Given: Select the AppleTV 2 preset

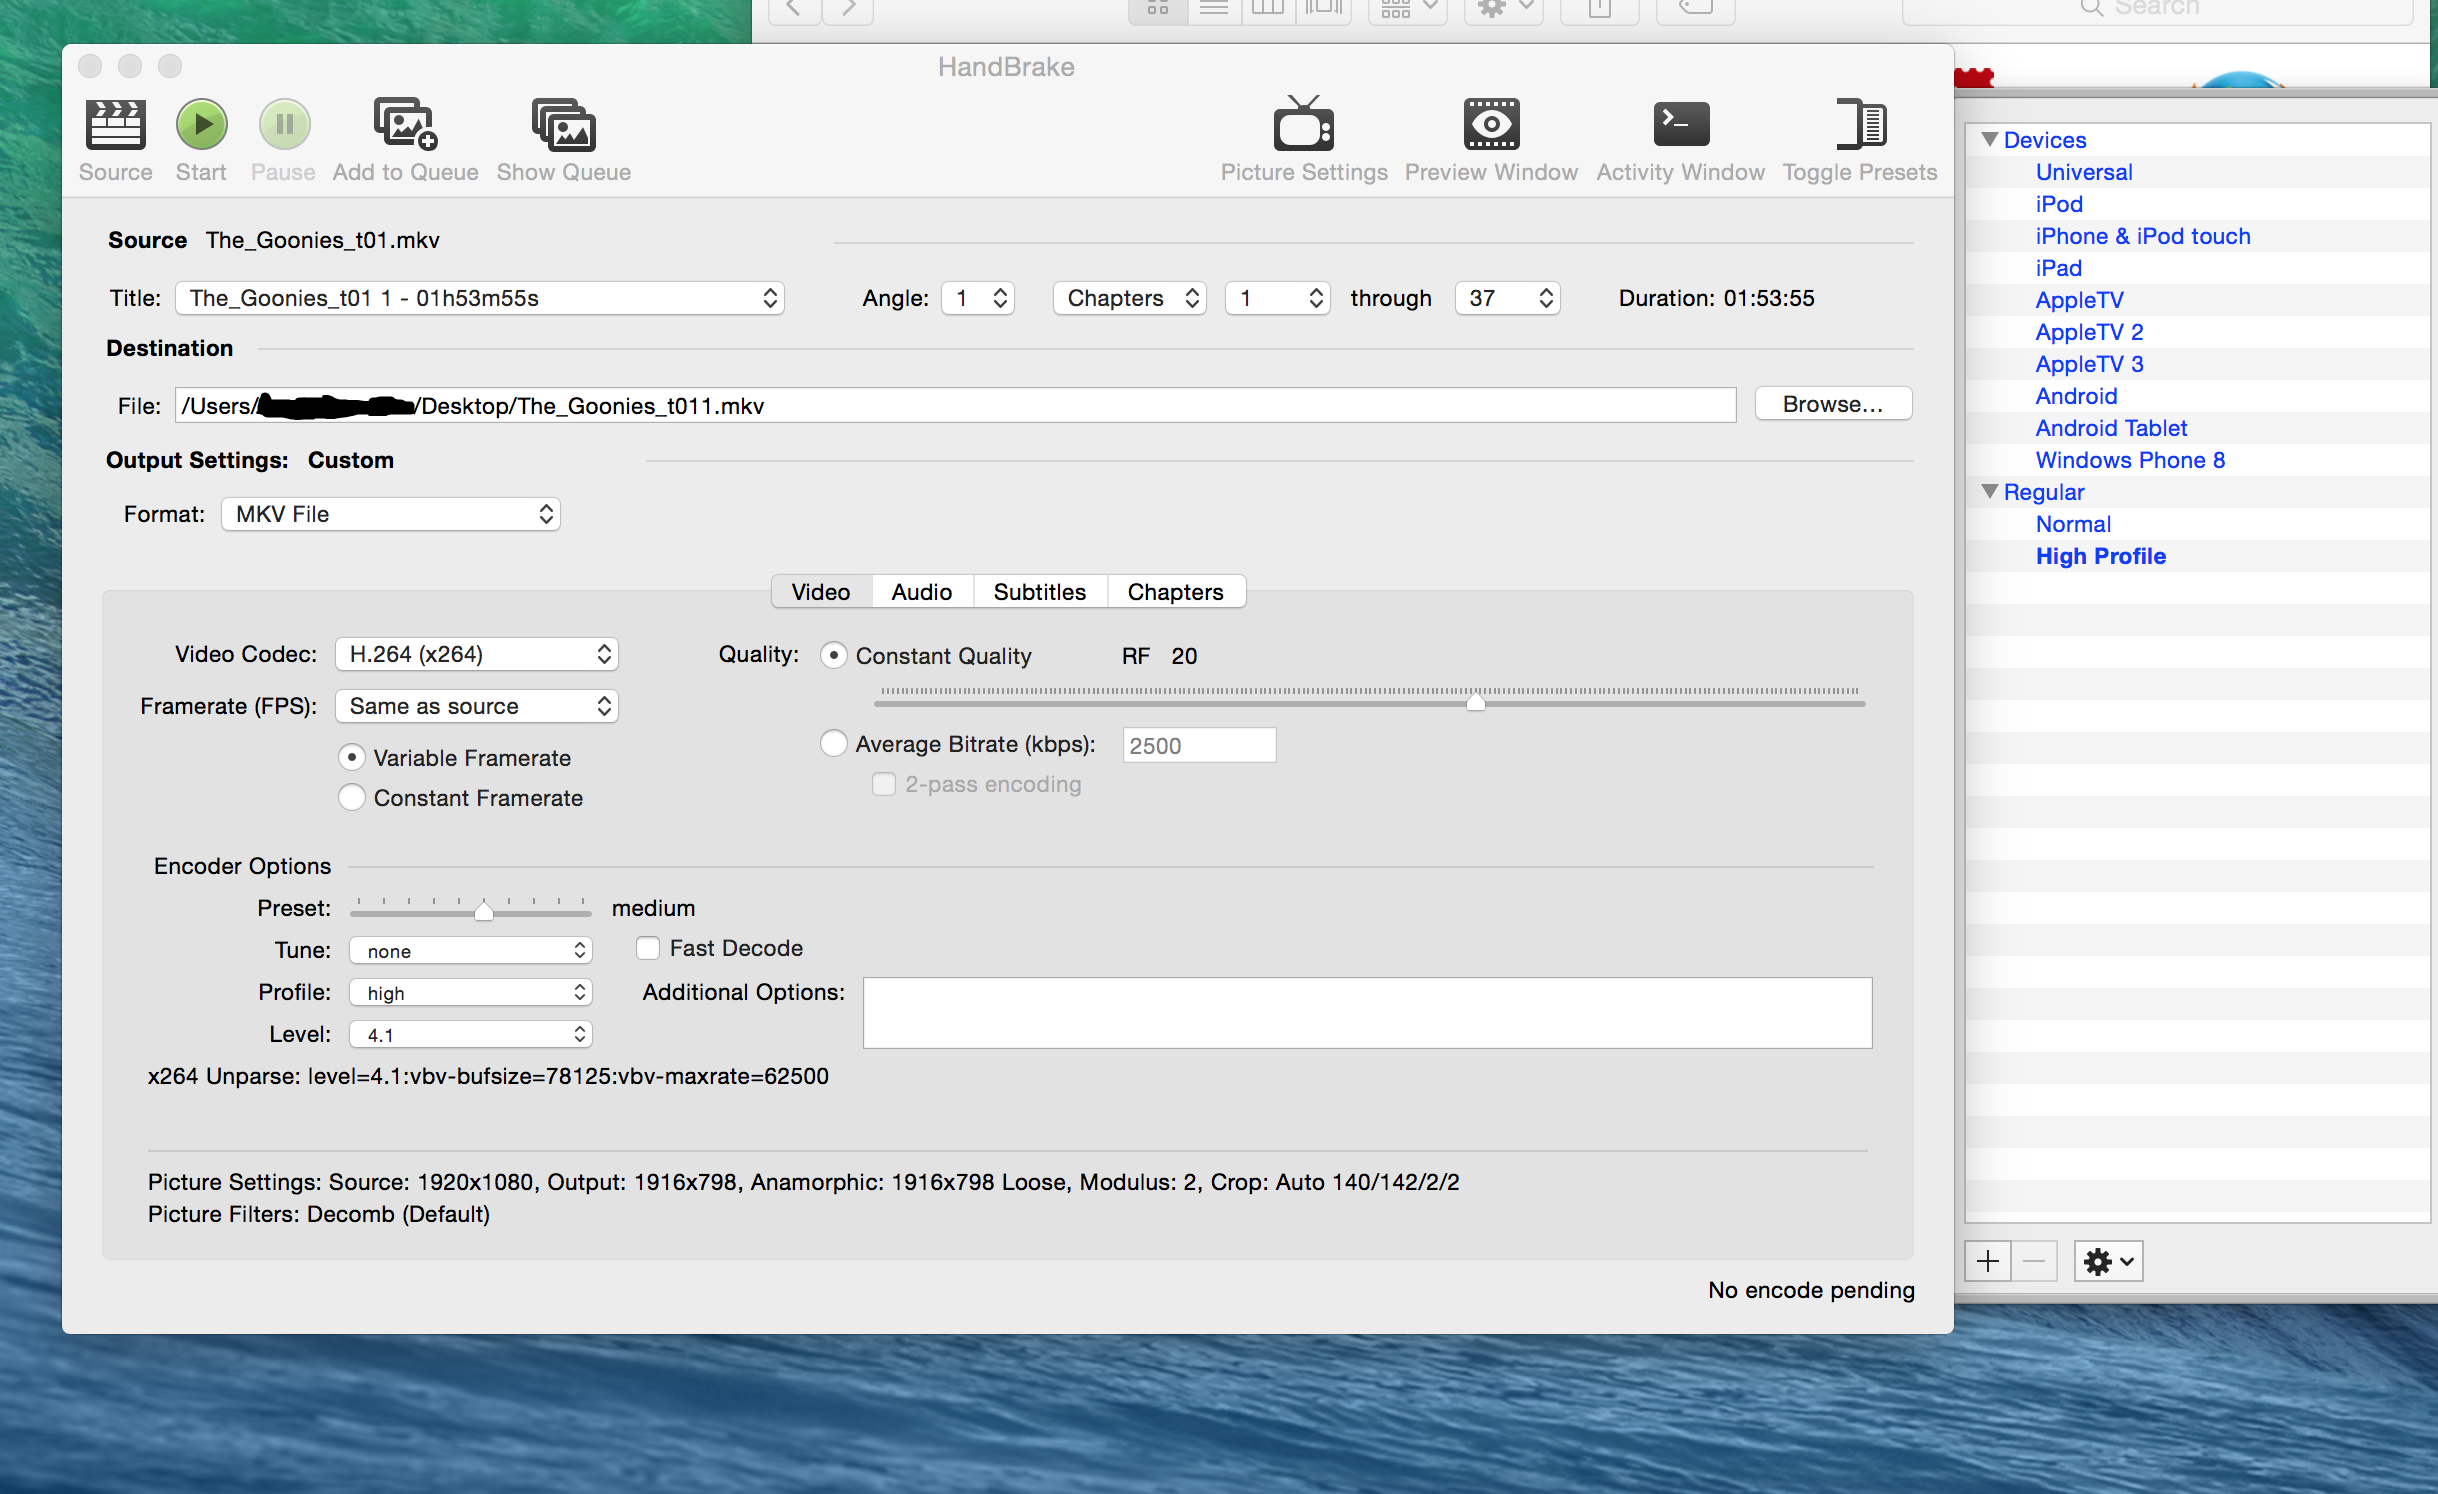Looking at the screenshot, I should click(2090, 332).
